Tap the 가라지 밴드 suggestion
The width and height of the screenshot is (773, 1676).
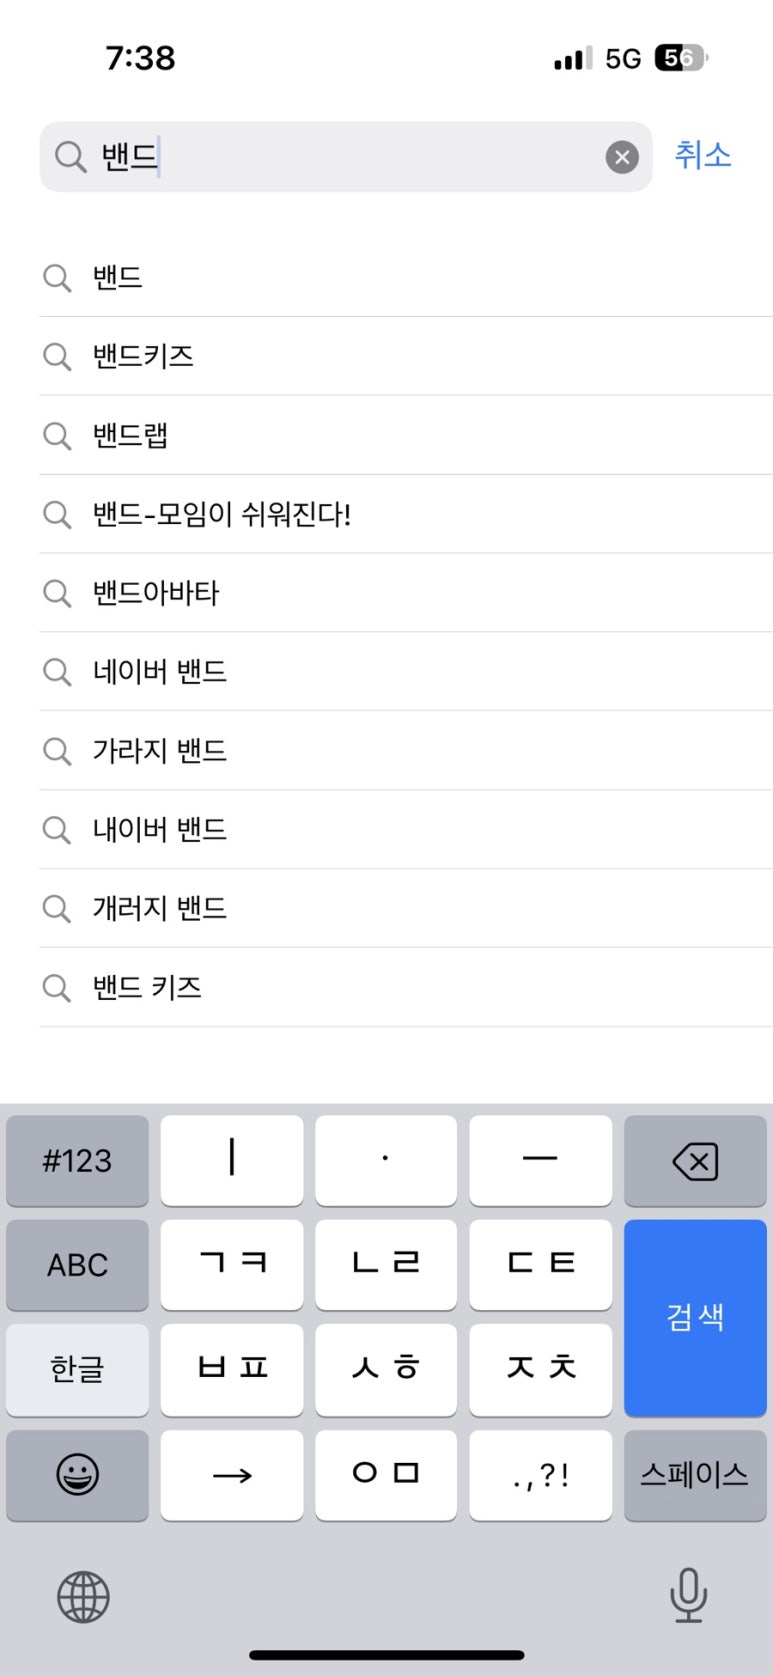coord(160,750)
